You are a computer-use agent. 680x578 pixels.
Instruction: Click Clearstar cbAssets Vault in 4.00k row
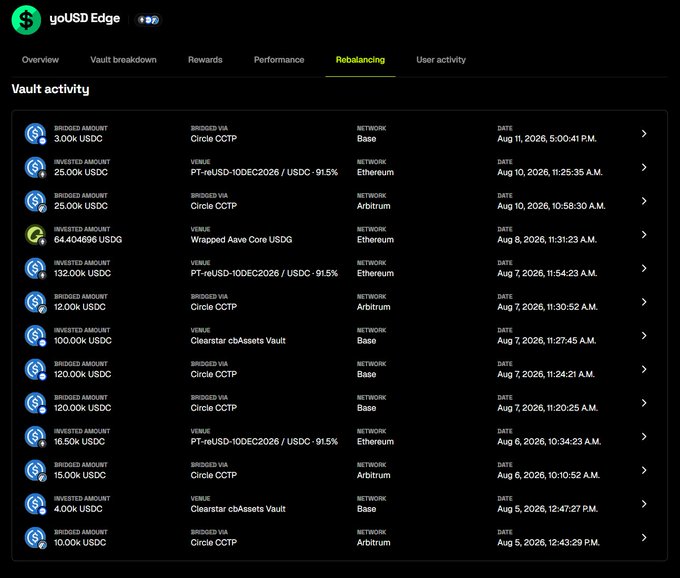tap(238, 509)
